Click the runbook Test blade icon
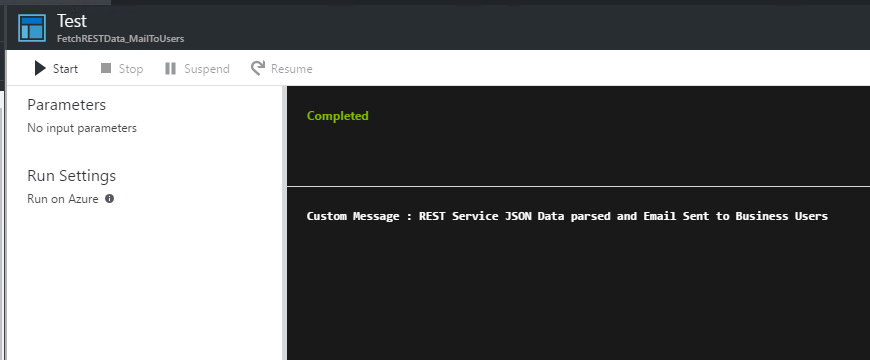Image resolution: width=870 pixels, height=360 pixels. pyautogui.click(x=32, y=28)
